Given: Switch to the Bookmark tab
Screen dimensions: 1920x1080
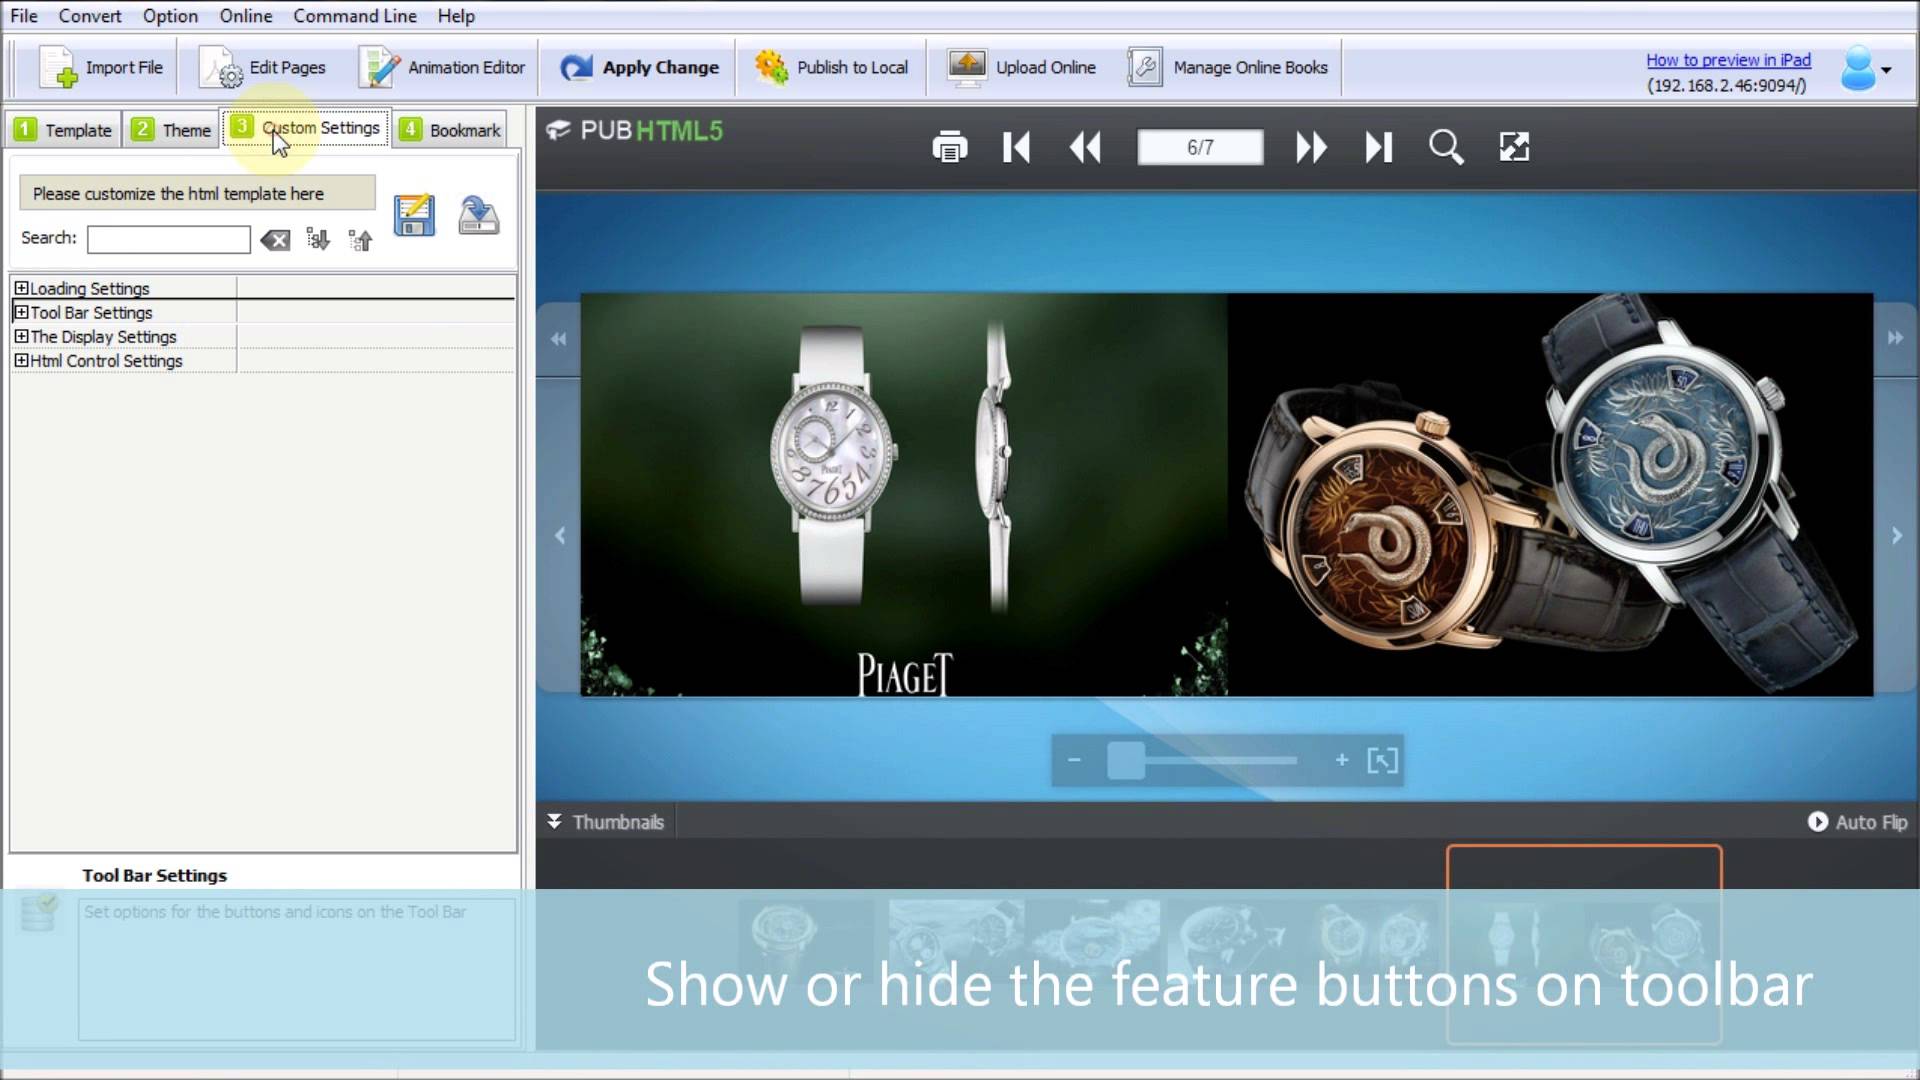Looking at the screenshot, I should (x=450, y=130).
